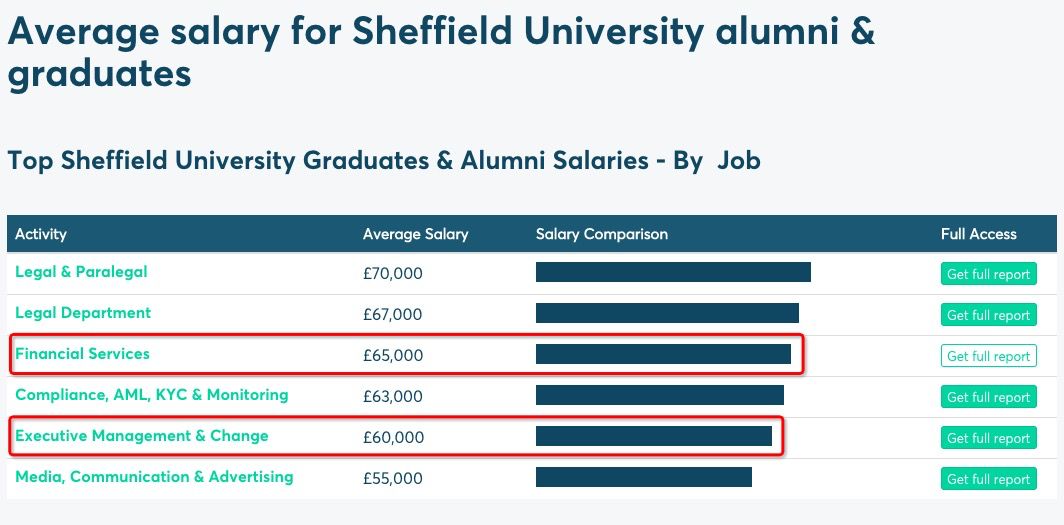
Task: Click the Activity column header
Action: [41, 234]
